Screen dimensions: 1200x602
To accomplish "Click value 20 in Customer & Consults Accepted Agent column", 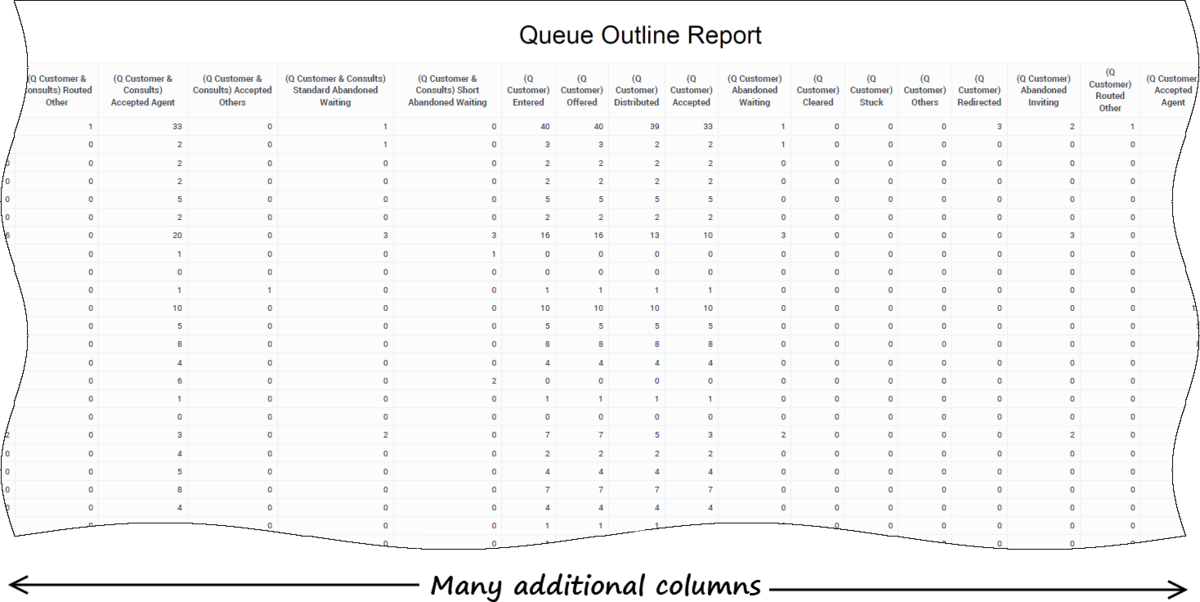I will 176,235.
